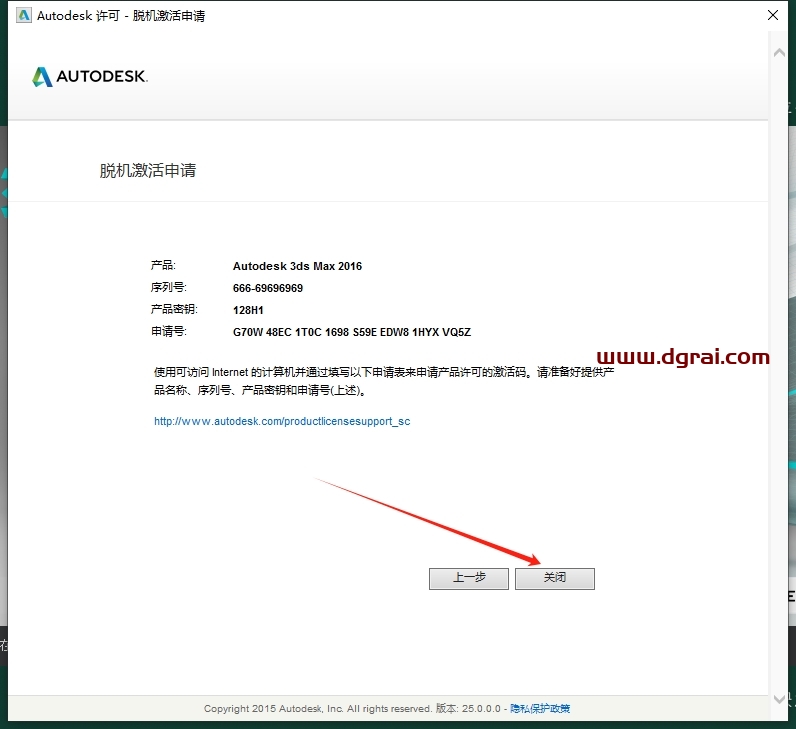Click the scrollbar down arrow
This screenshot has height=729, width=796.
point(779,699)
